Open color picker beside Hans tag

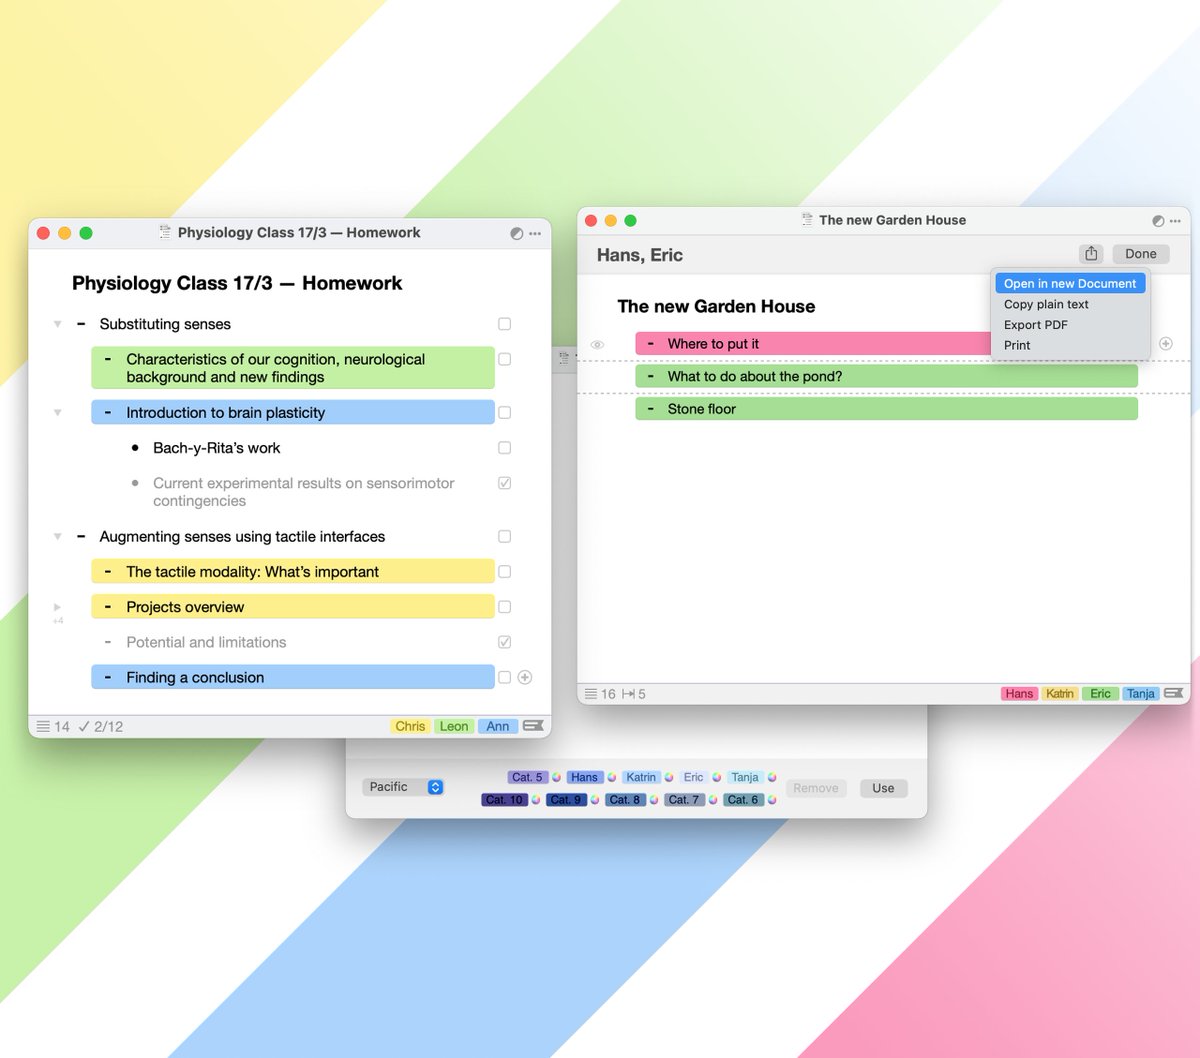pyautogui.click(x=612, y=777)
